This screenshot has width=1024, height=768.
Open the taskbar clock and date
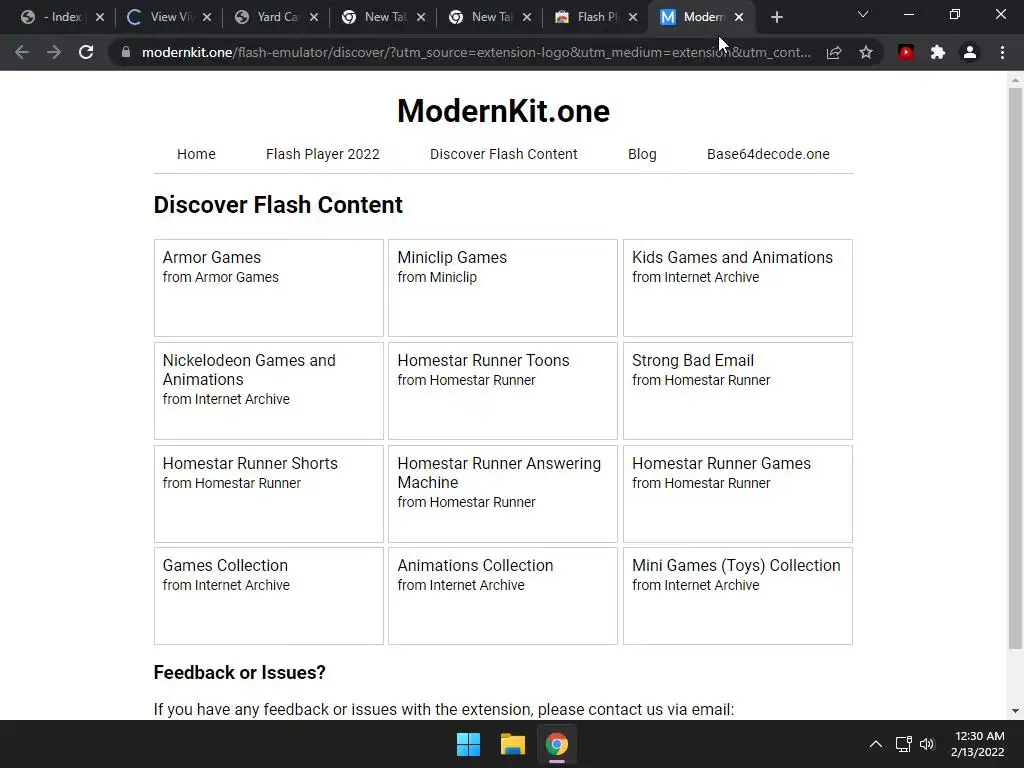[x=978, y=744]
